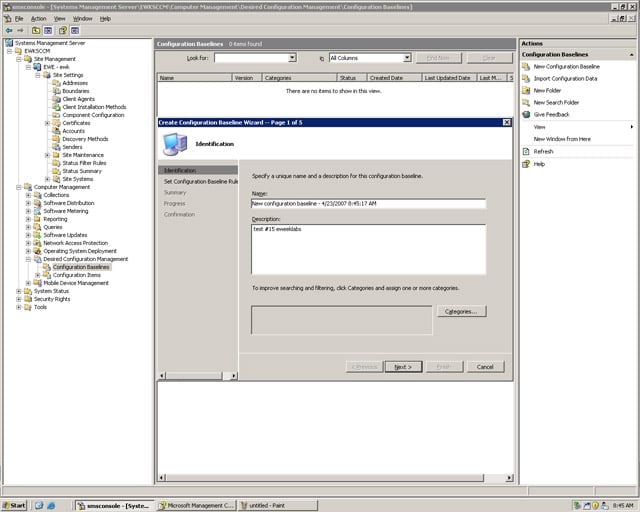
Task: Click the Refresh action icon
Action: (526, 151)
